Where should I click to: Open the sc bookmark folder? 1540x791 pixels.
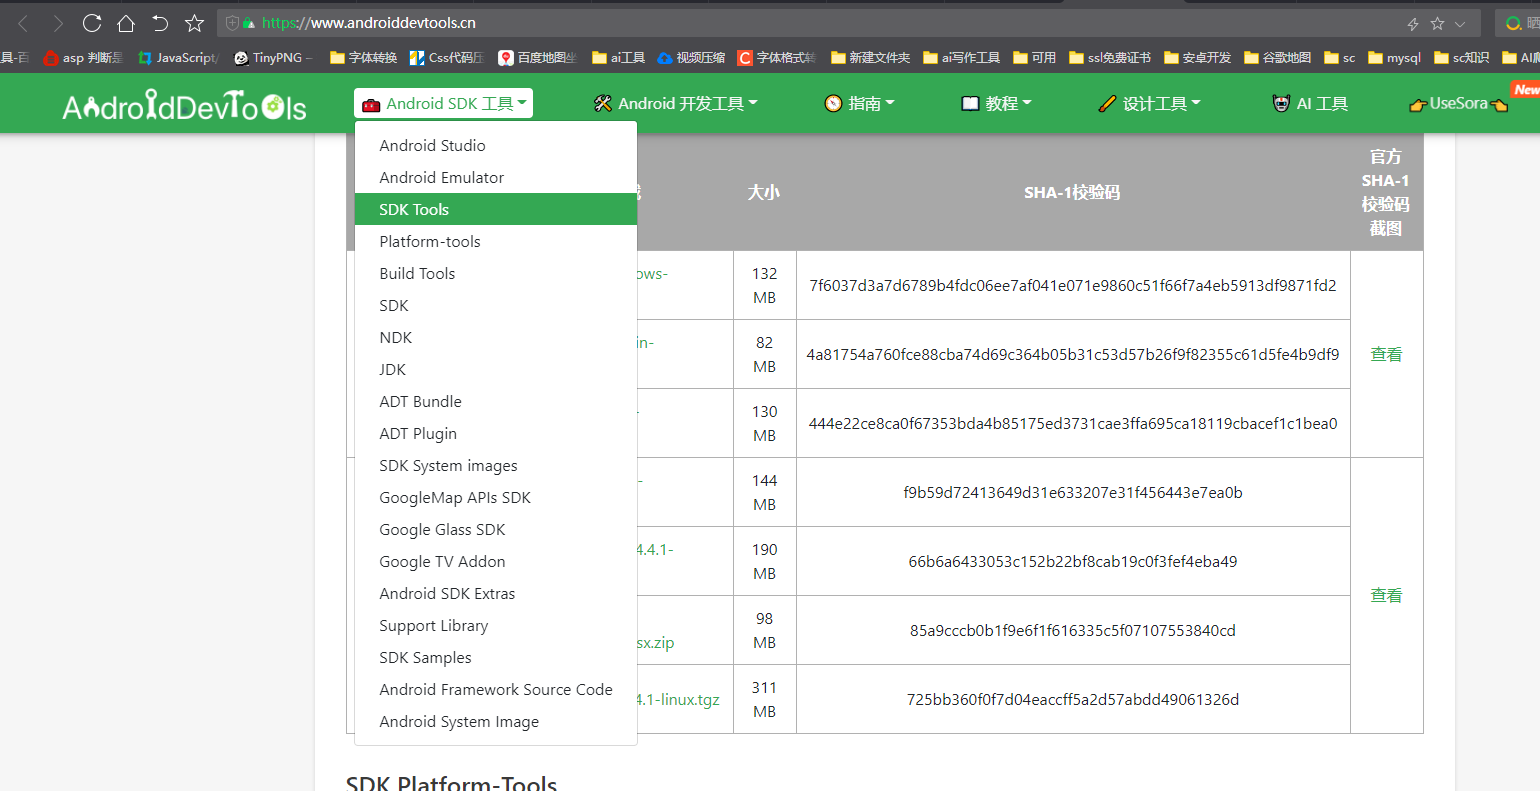point(1340,58)
